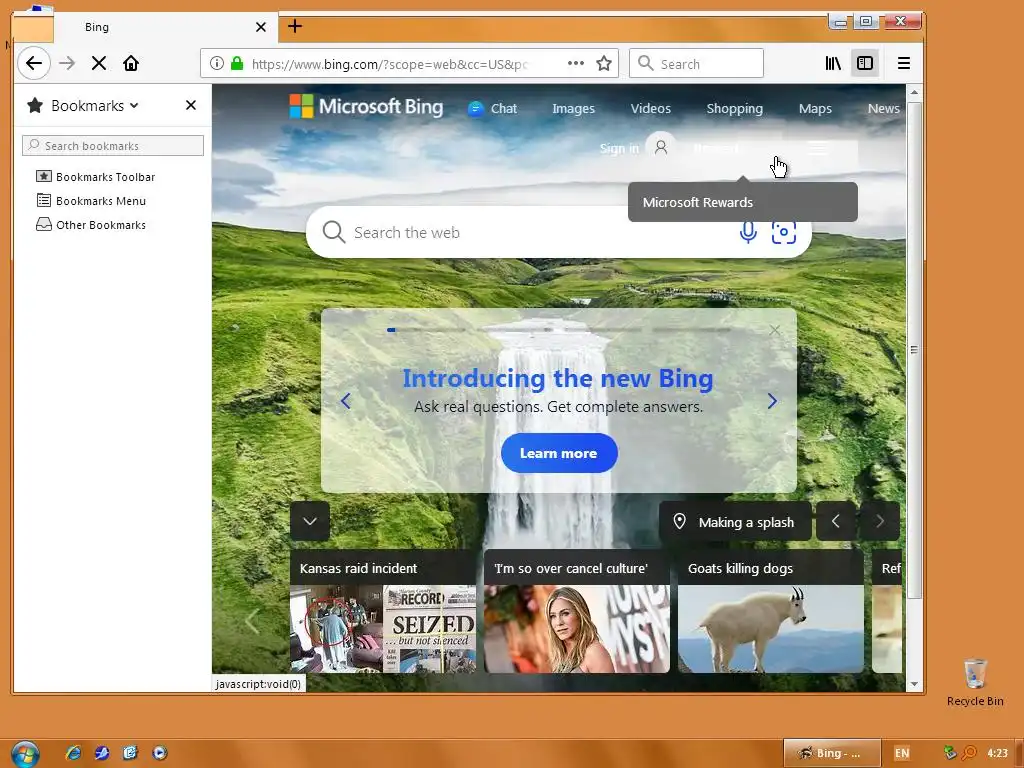Open the Firefox home page icon
Image resolution: width=1024 pixels, height=768 pixels.
[131, 63]
